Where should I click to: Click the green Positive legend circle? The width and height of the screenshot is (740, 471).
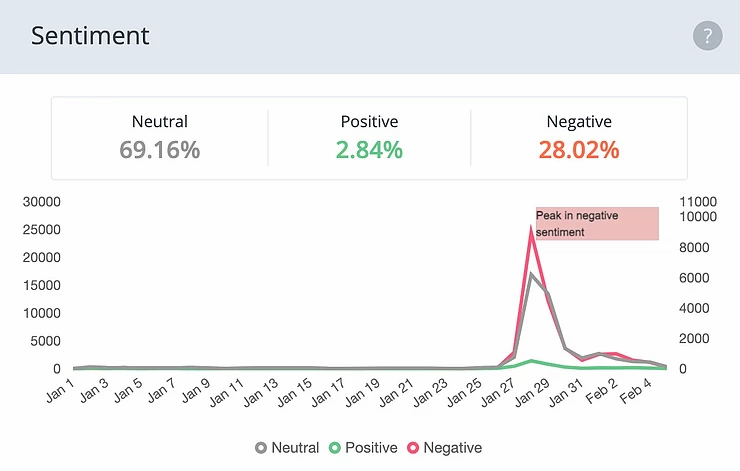click(x=335, y=448)
